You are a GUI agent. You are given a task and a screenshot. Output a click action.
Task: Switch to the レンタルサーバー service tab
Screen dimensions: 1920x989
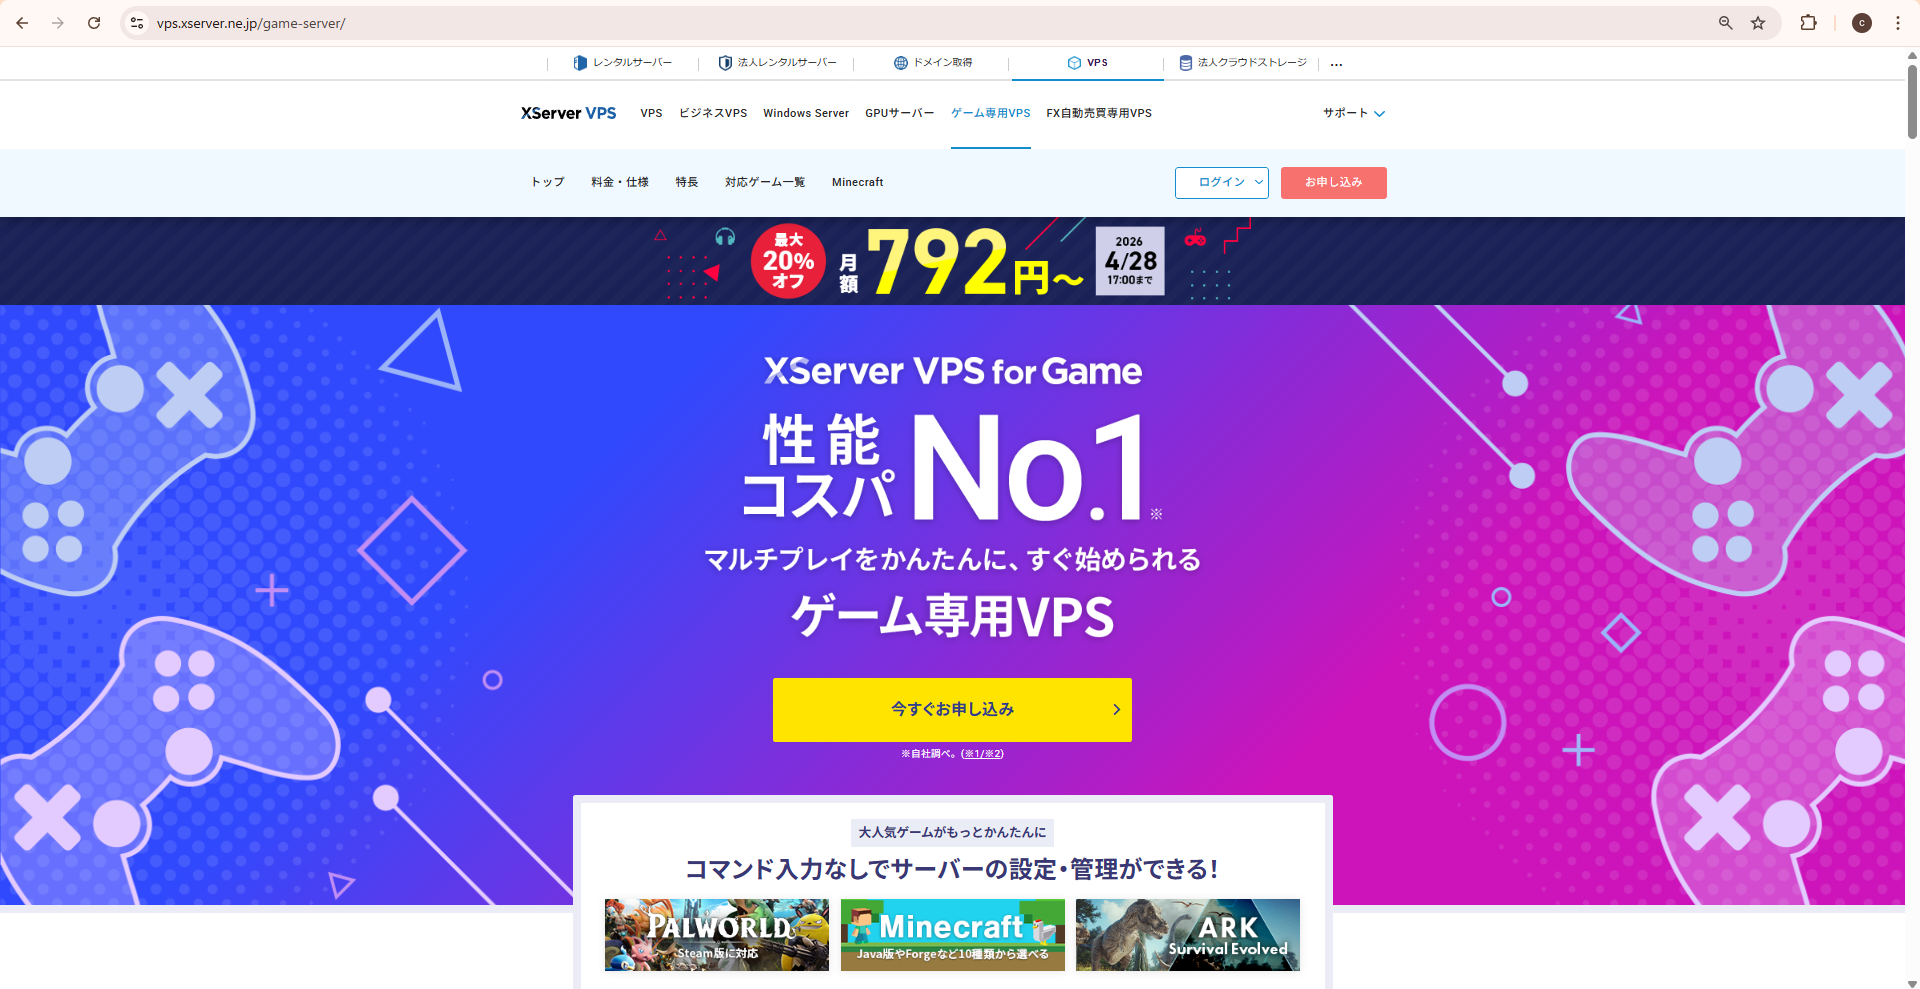[x=622, y=62]
